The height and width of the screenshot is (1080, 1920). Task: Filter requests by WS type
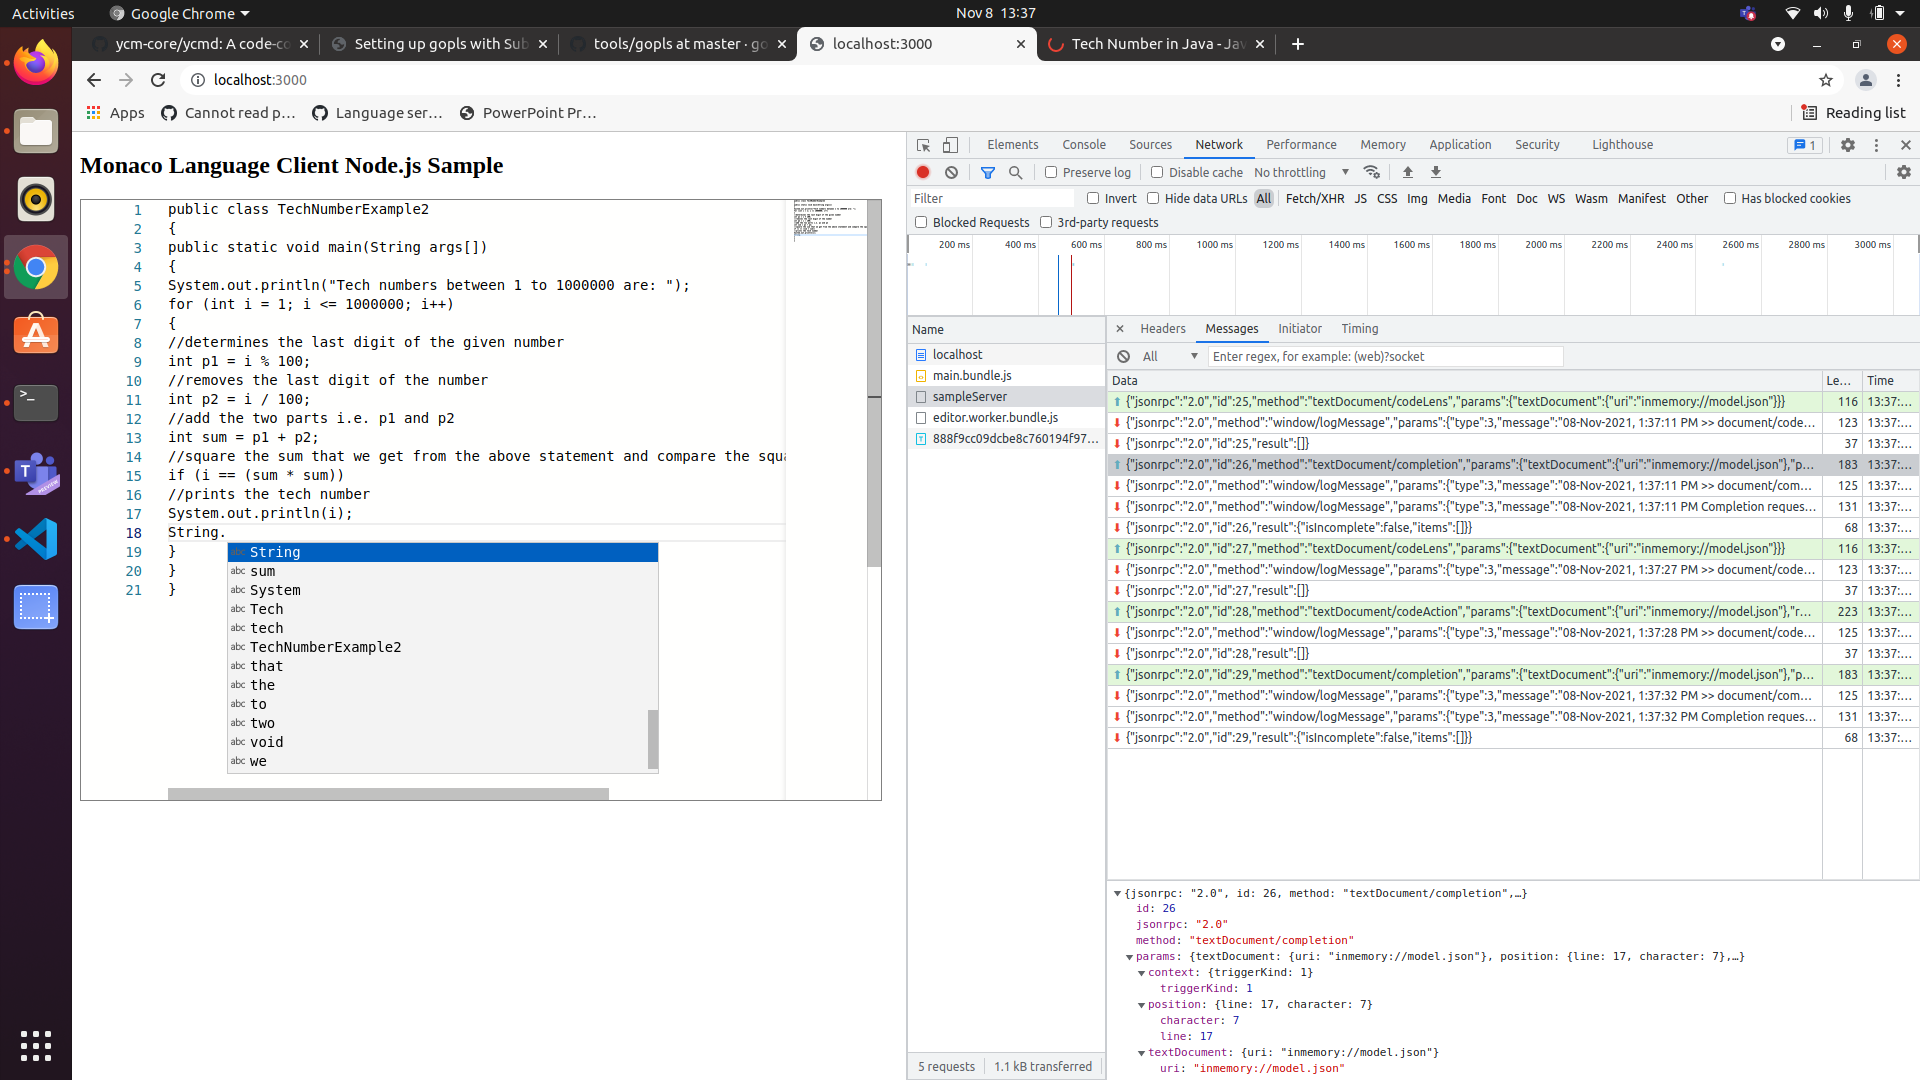tap(1556, 198)
